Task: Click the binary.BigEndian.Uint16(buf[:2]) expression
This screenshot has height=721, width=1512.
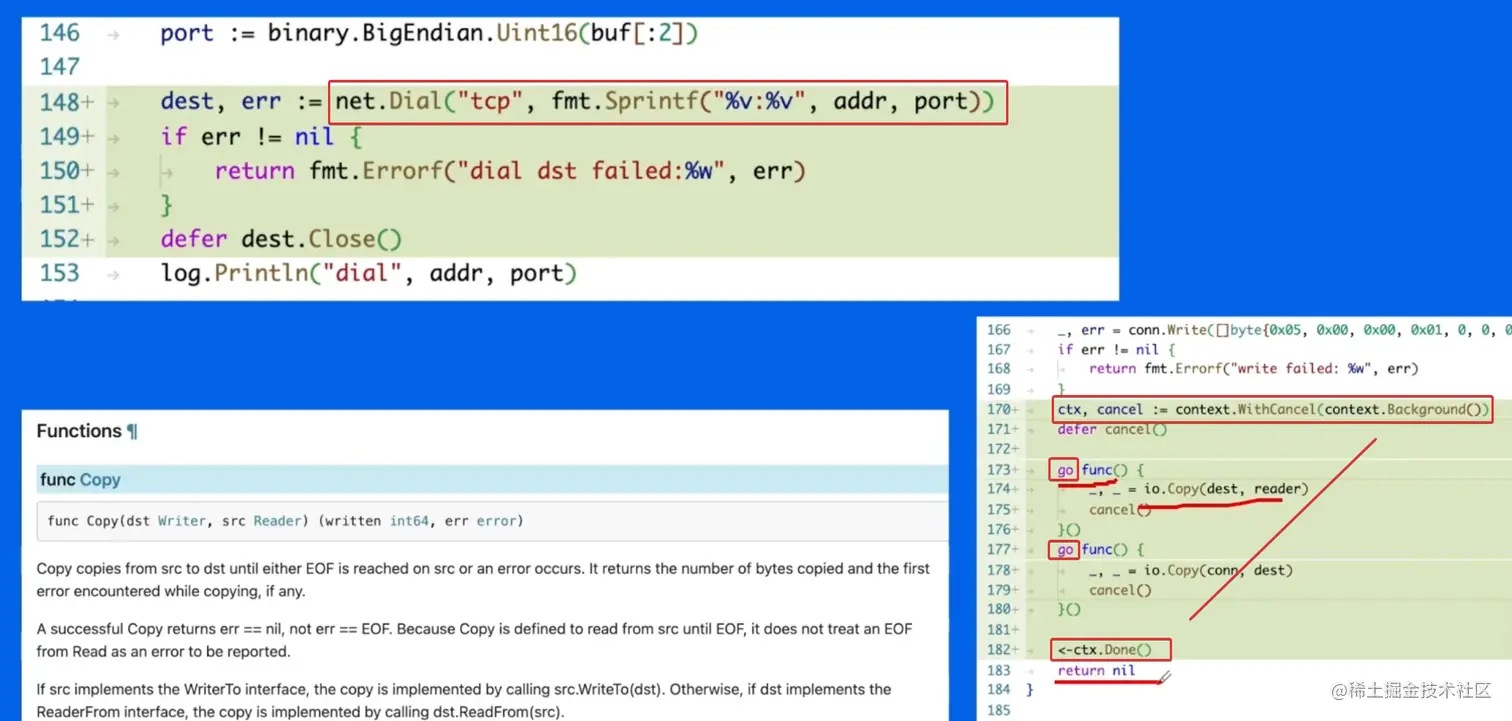Action: click(483, 33)
